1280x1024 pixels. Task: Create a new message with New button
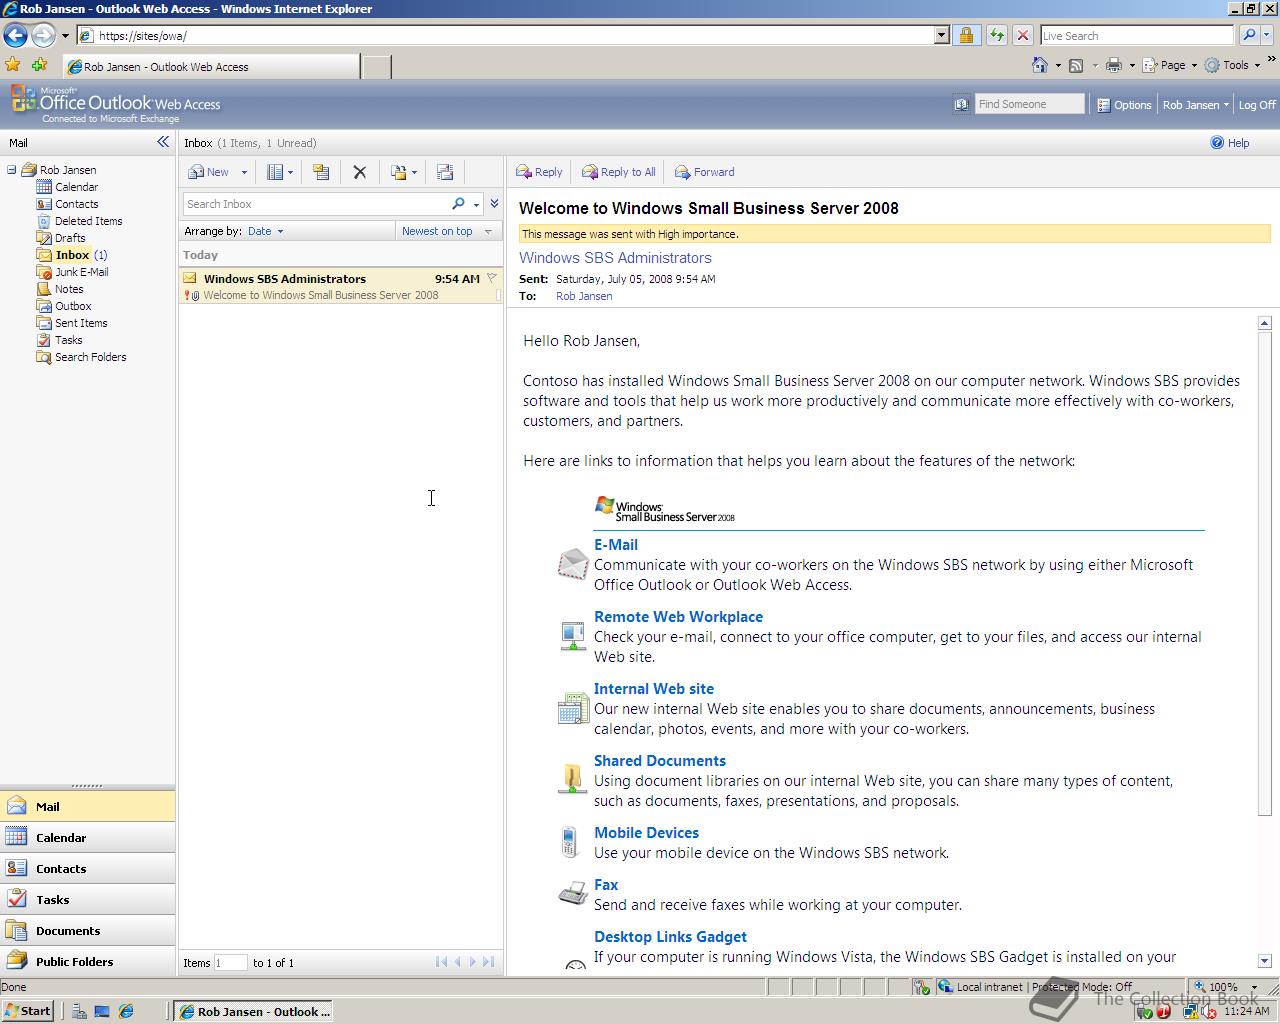pos(209,172)
